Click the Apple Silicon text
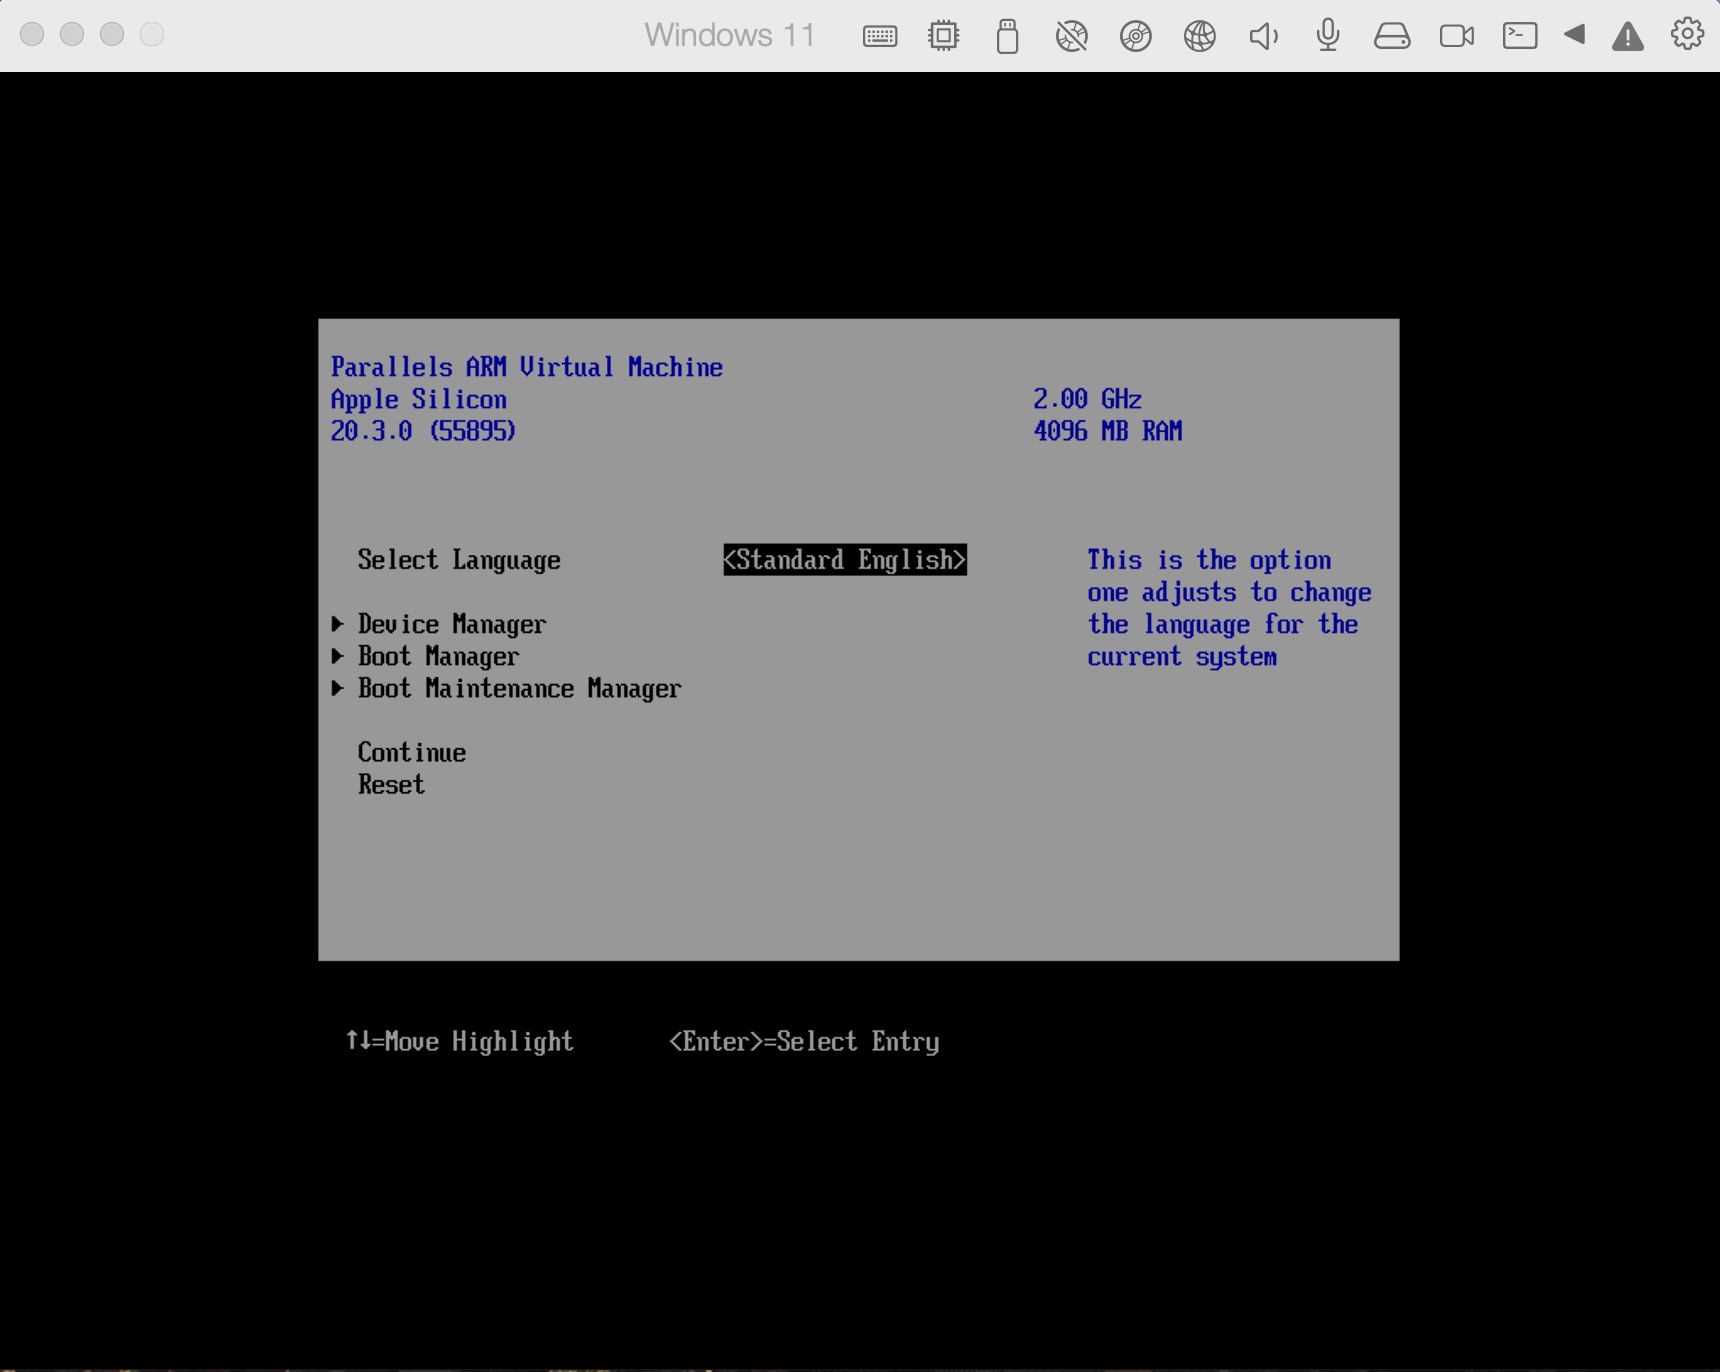 [x=419, y=399]
